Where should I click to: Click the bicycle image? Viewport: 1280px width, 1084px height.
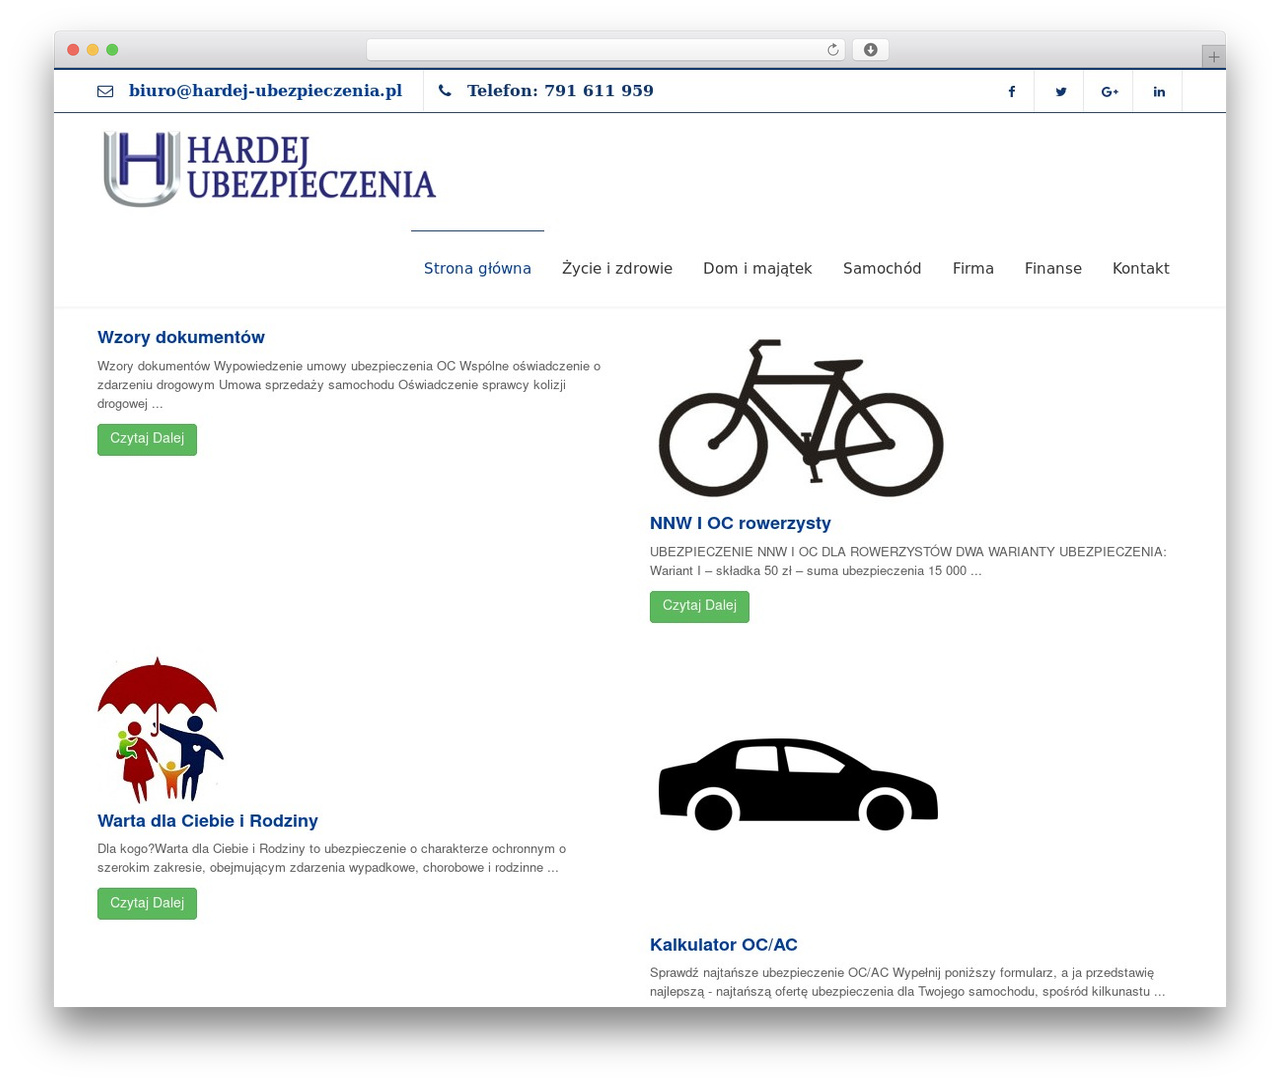pyautogui.click(x=800, y=418)
